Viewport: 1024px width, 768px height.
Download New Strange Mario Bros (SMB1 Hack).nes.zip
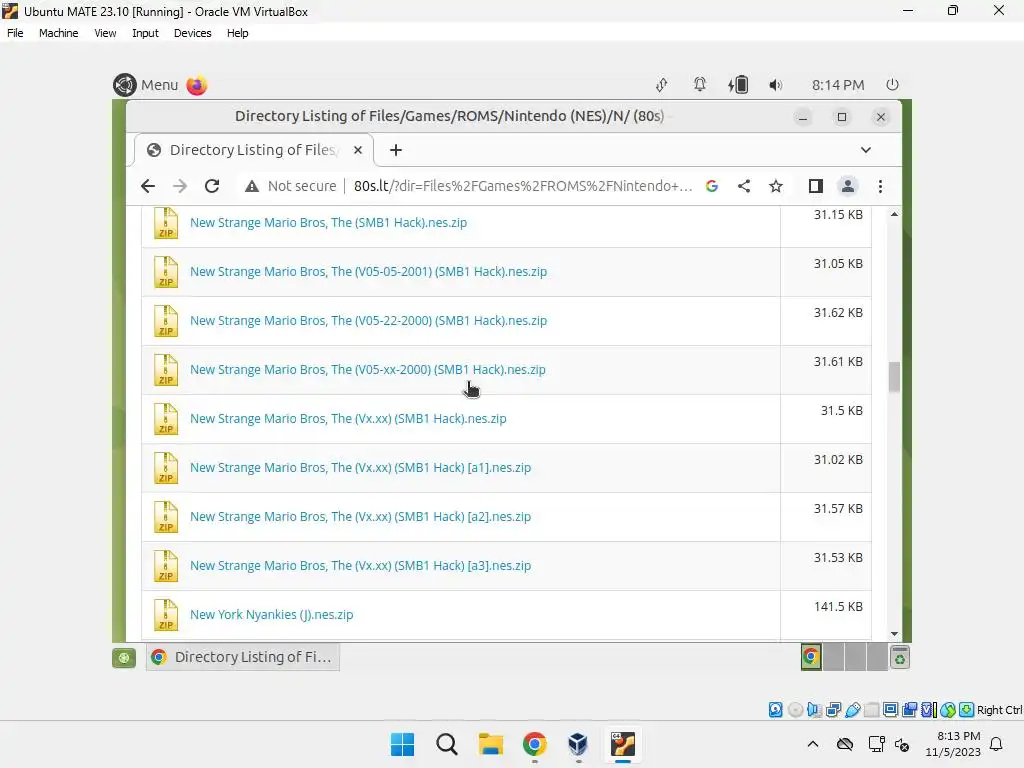pyautogui.click(x=328, y=223)
